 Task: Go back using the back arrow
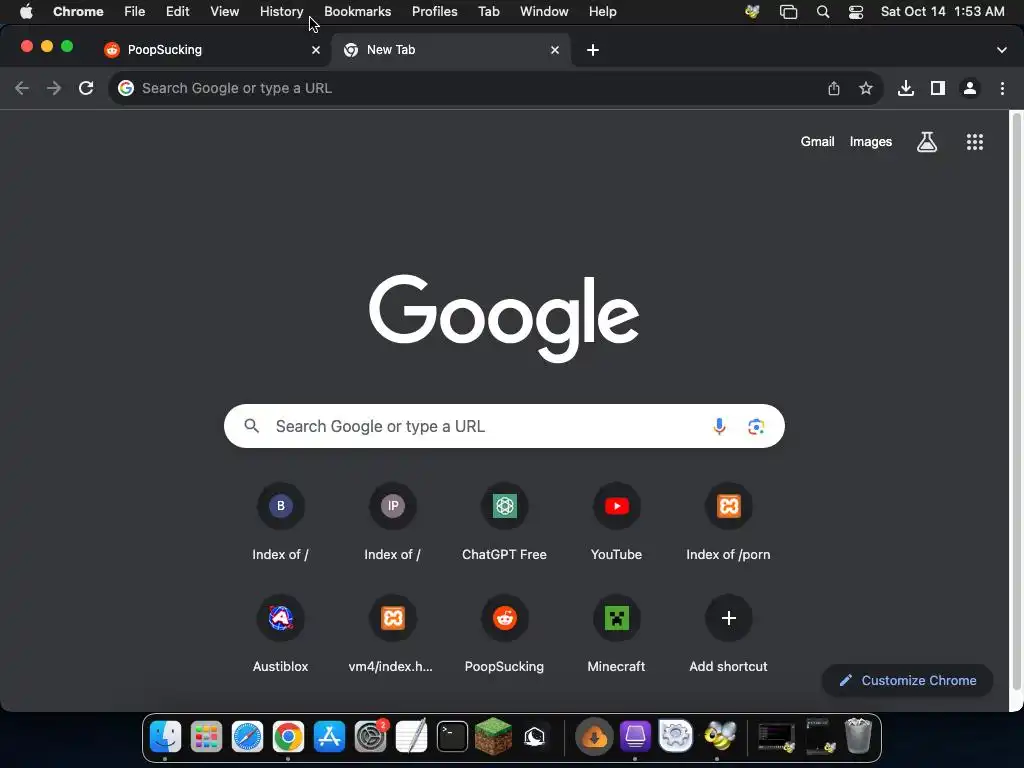[x=22, y=88]
